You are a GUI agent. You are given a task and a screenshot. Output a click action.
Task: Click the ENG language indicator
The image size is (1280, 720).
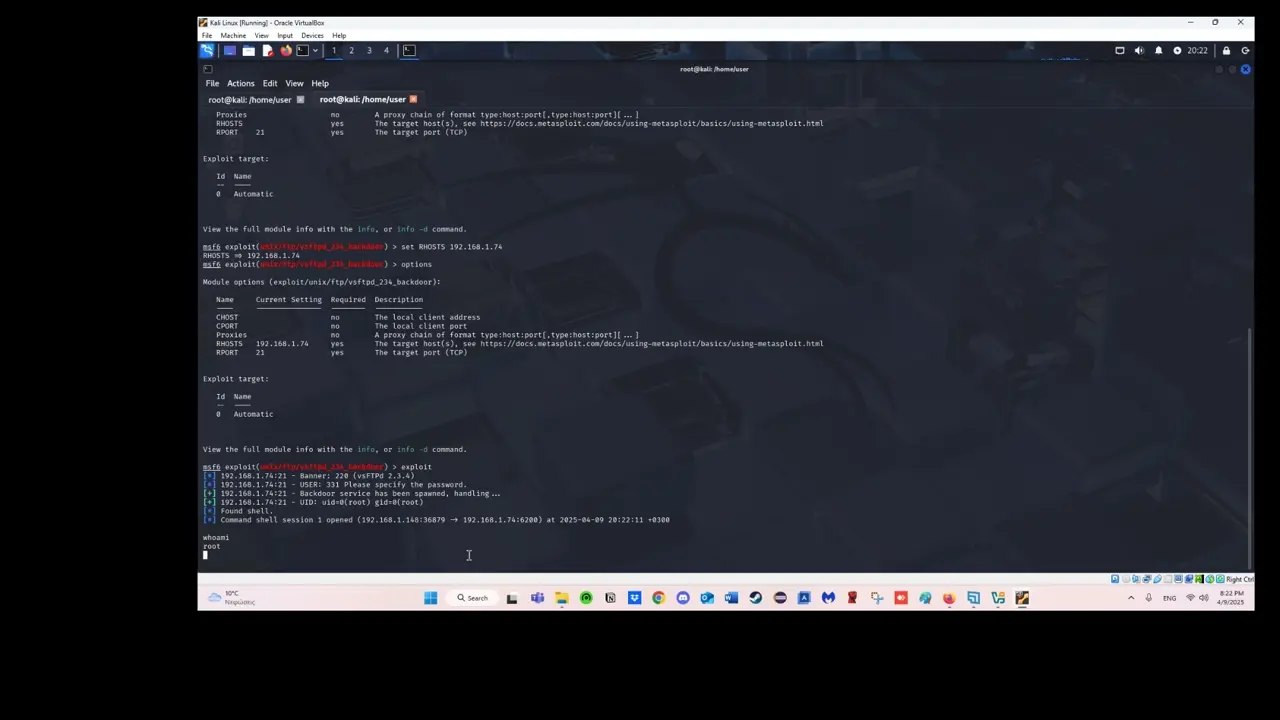tap(1169, 598)
